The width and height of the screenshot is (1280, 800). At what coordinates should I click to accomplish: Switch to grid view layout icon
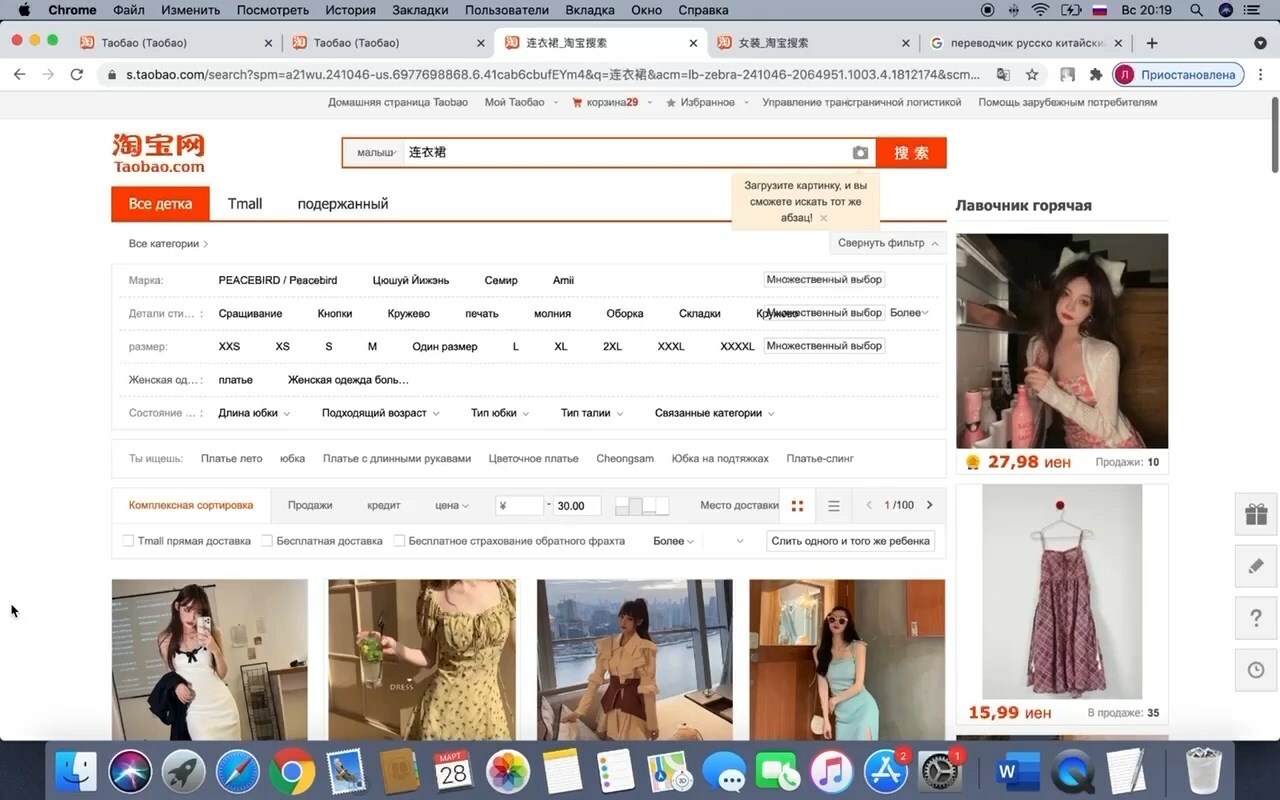[797, 506]
